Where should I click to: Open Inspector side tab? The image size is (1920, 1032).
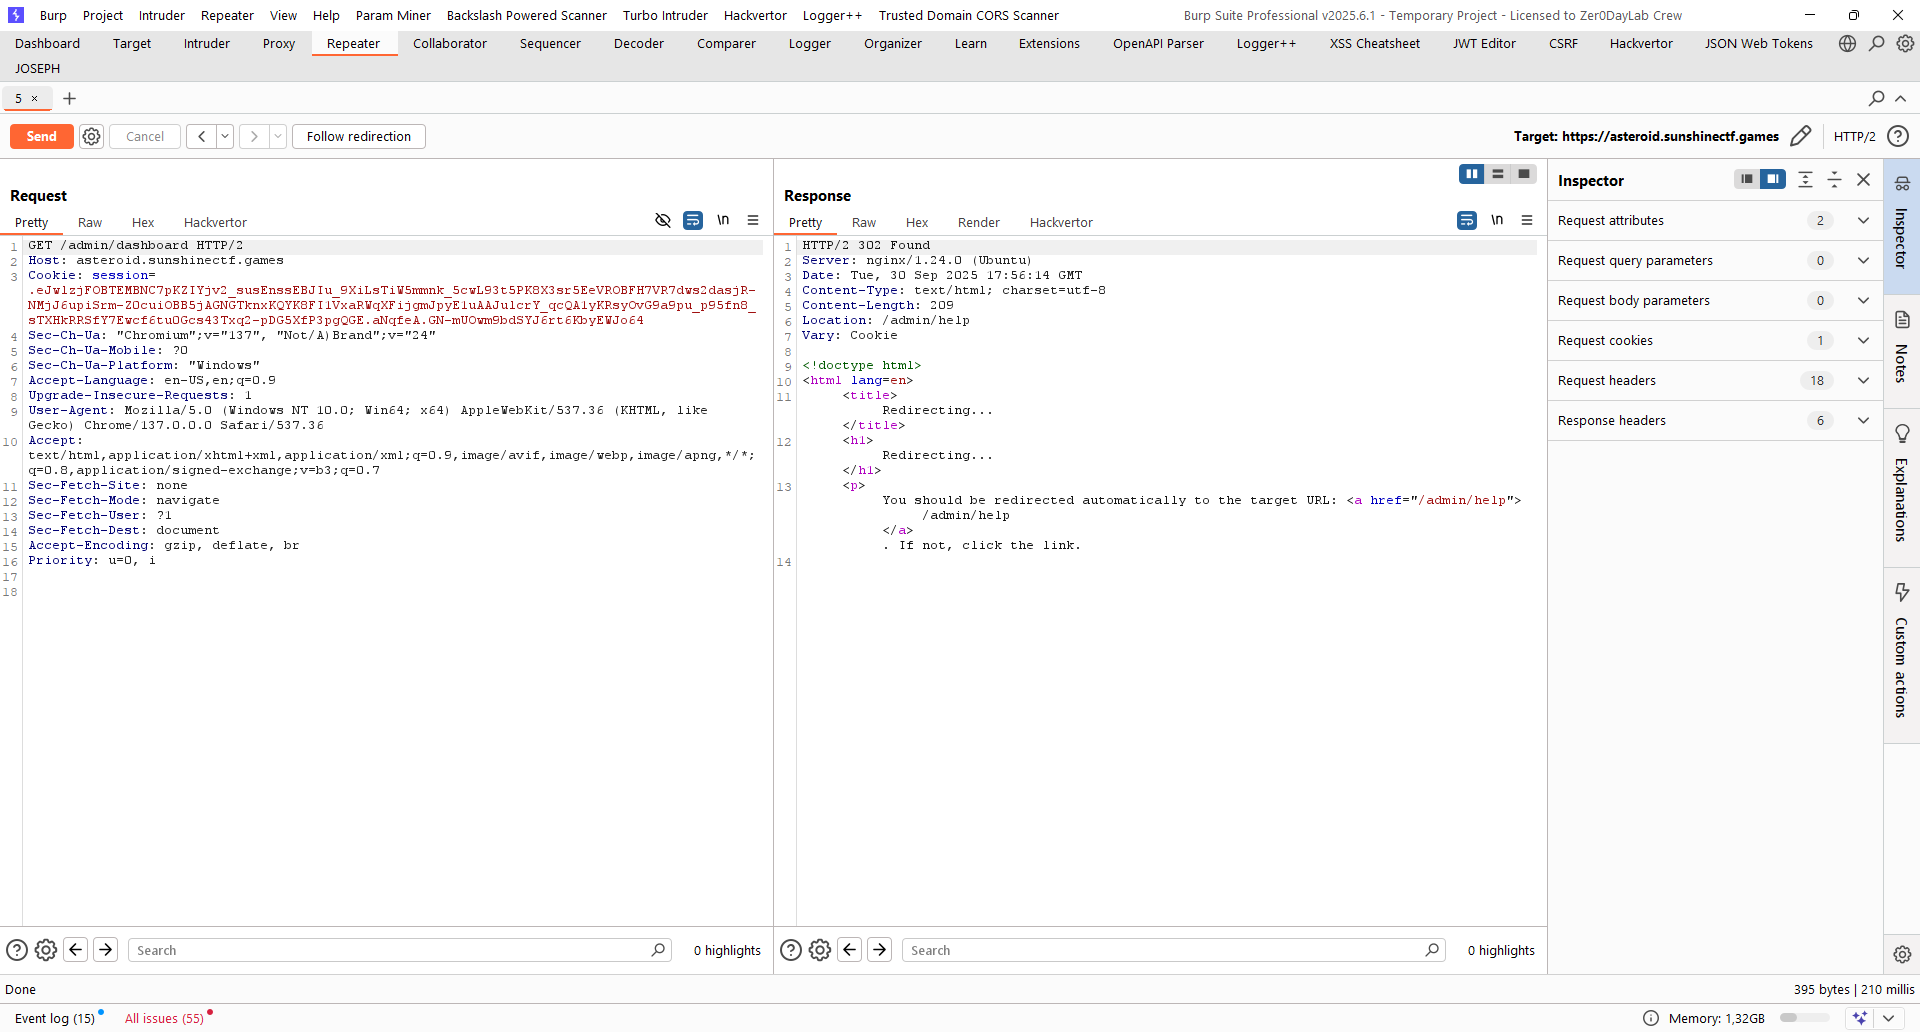click(x=1901, y=225)
